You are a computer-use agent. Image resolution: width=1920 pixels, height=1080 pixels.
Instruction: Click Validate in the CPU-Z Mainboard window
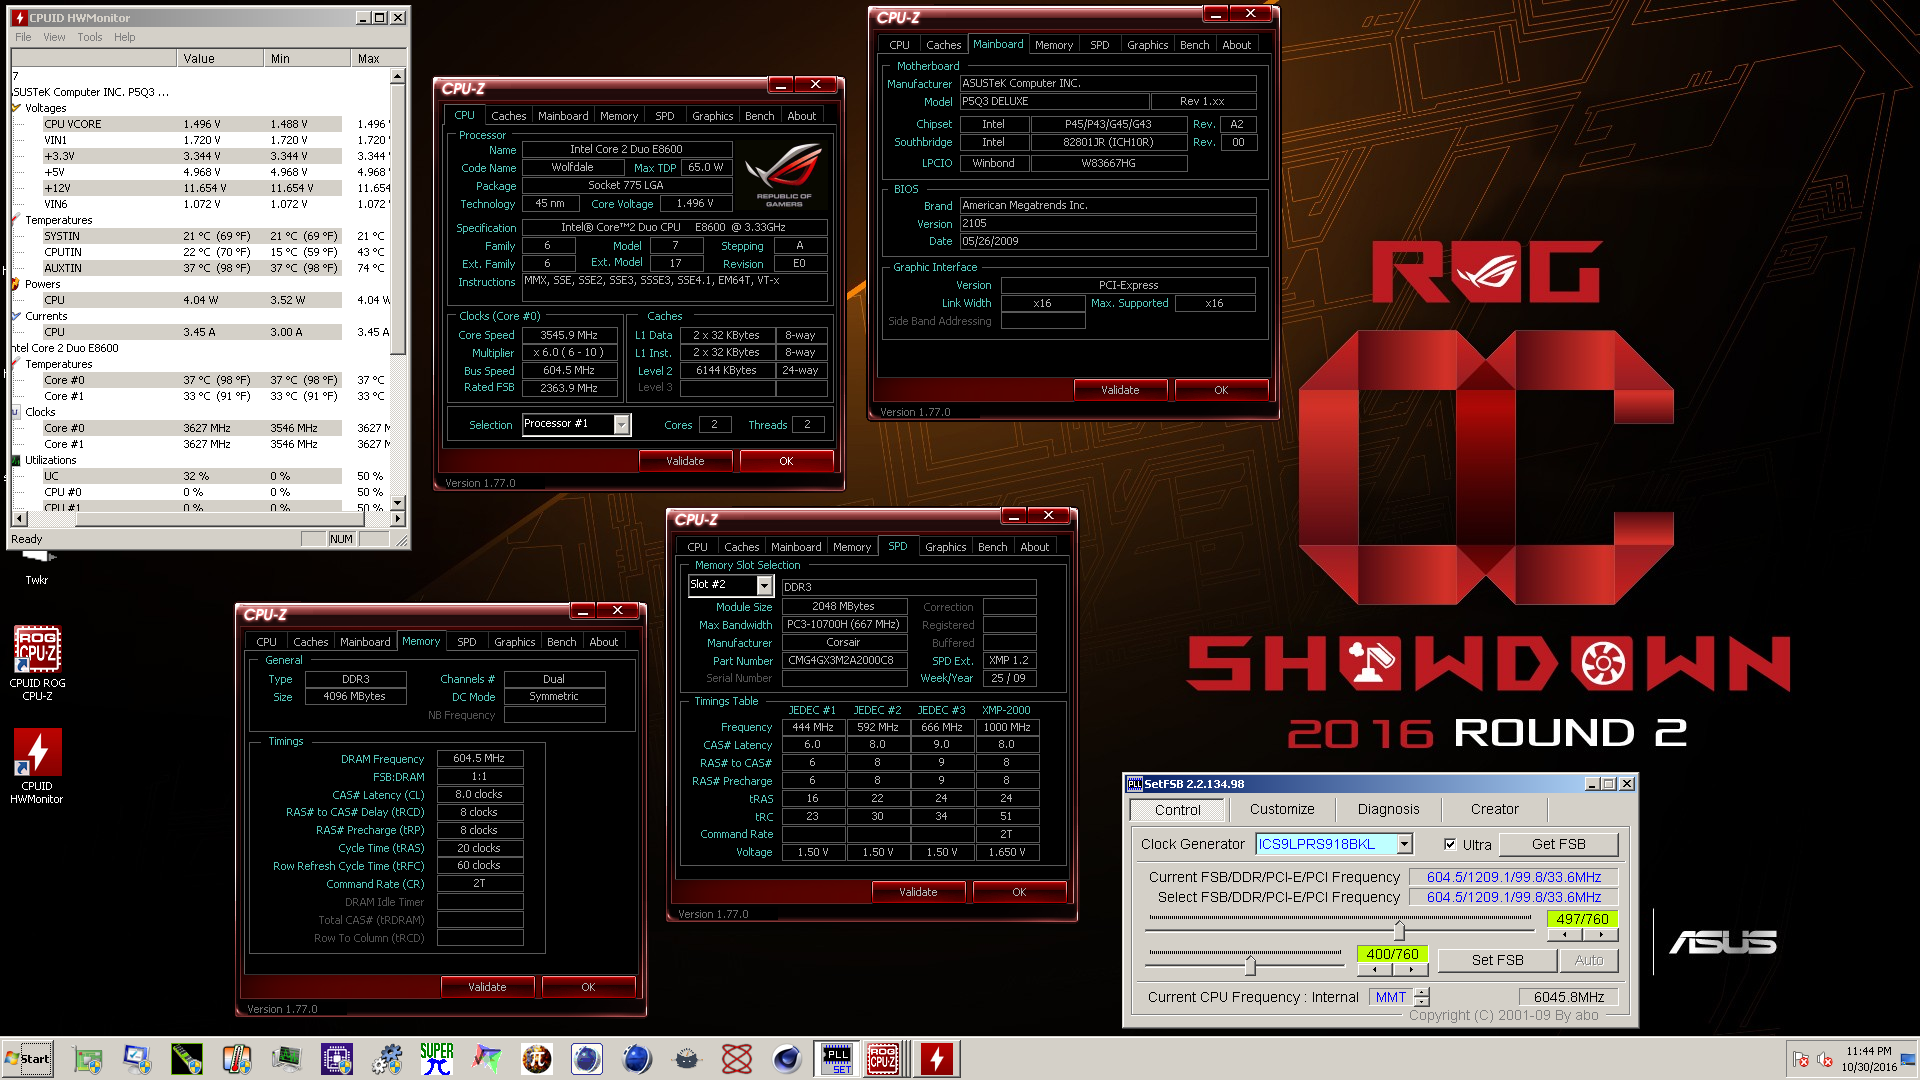1120,390
